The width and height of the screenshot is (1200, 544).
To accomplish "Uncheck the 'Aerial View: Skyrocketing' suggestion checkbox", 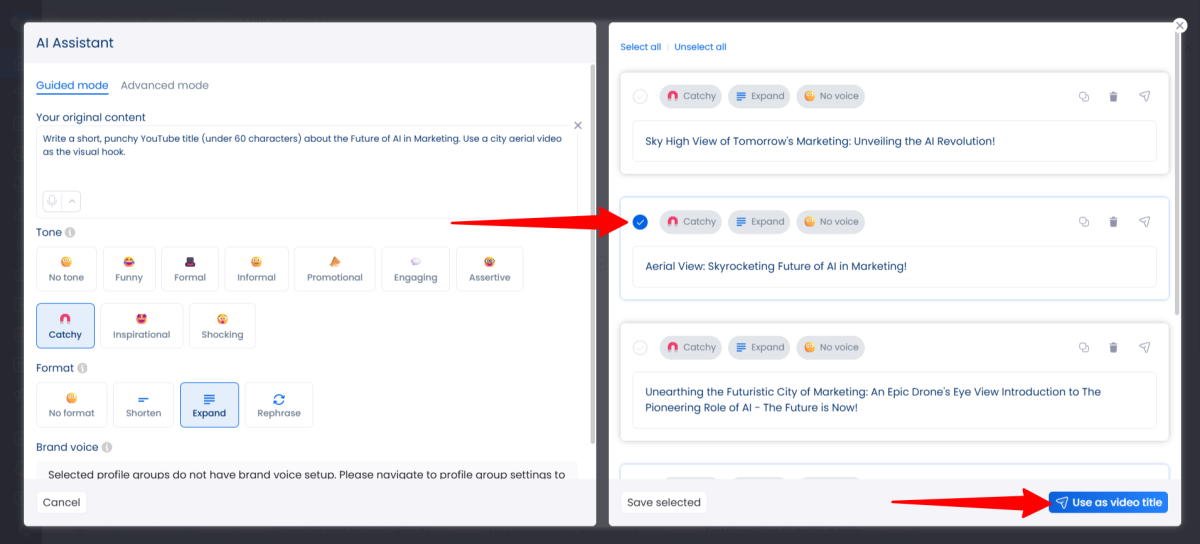I will point(640,222).
